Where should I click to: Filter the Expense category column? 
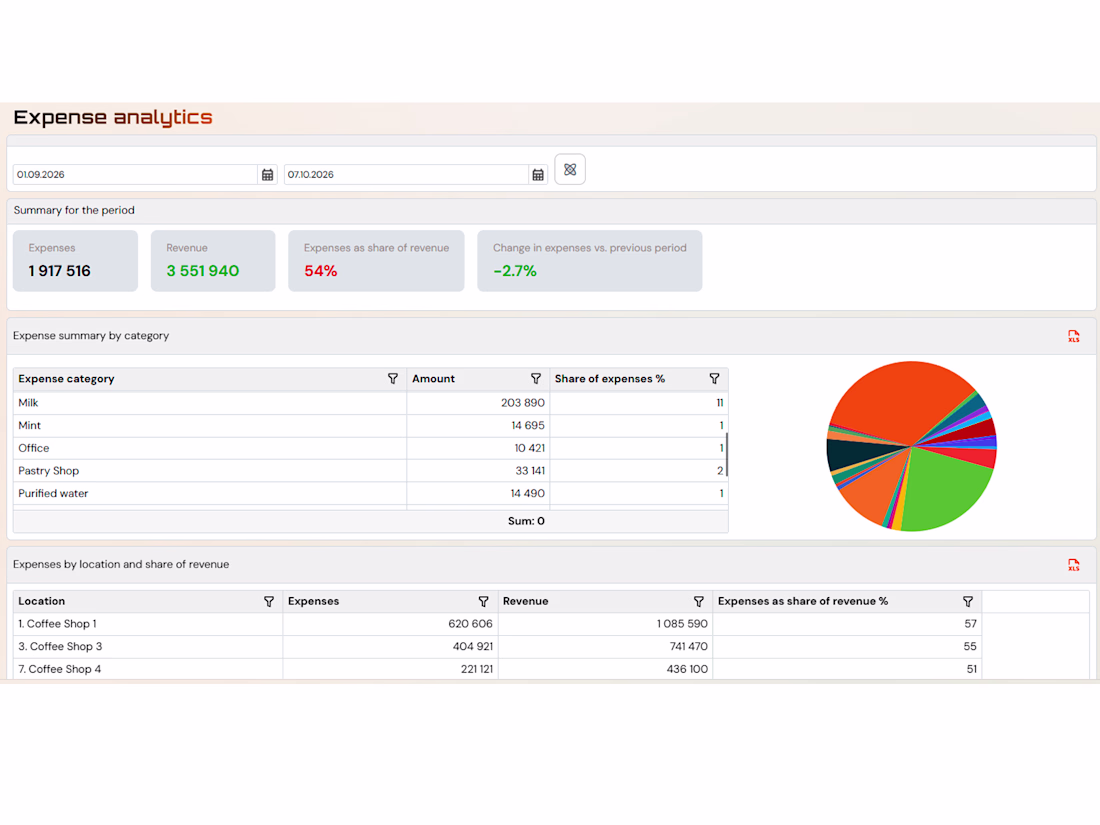pos(393,379)
